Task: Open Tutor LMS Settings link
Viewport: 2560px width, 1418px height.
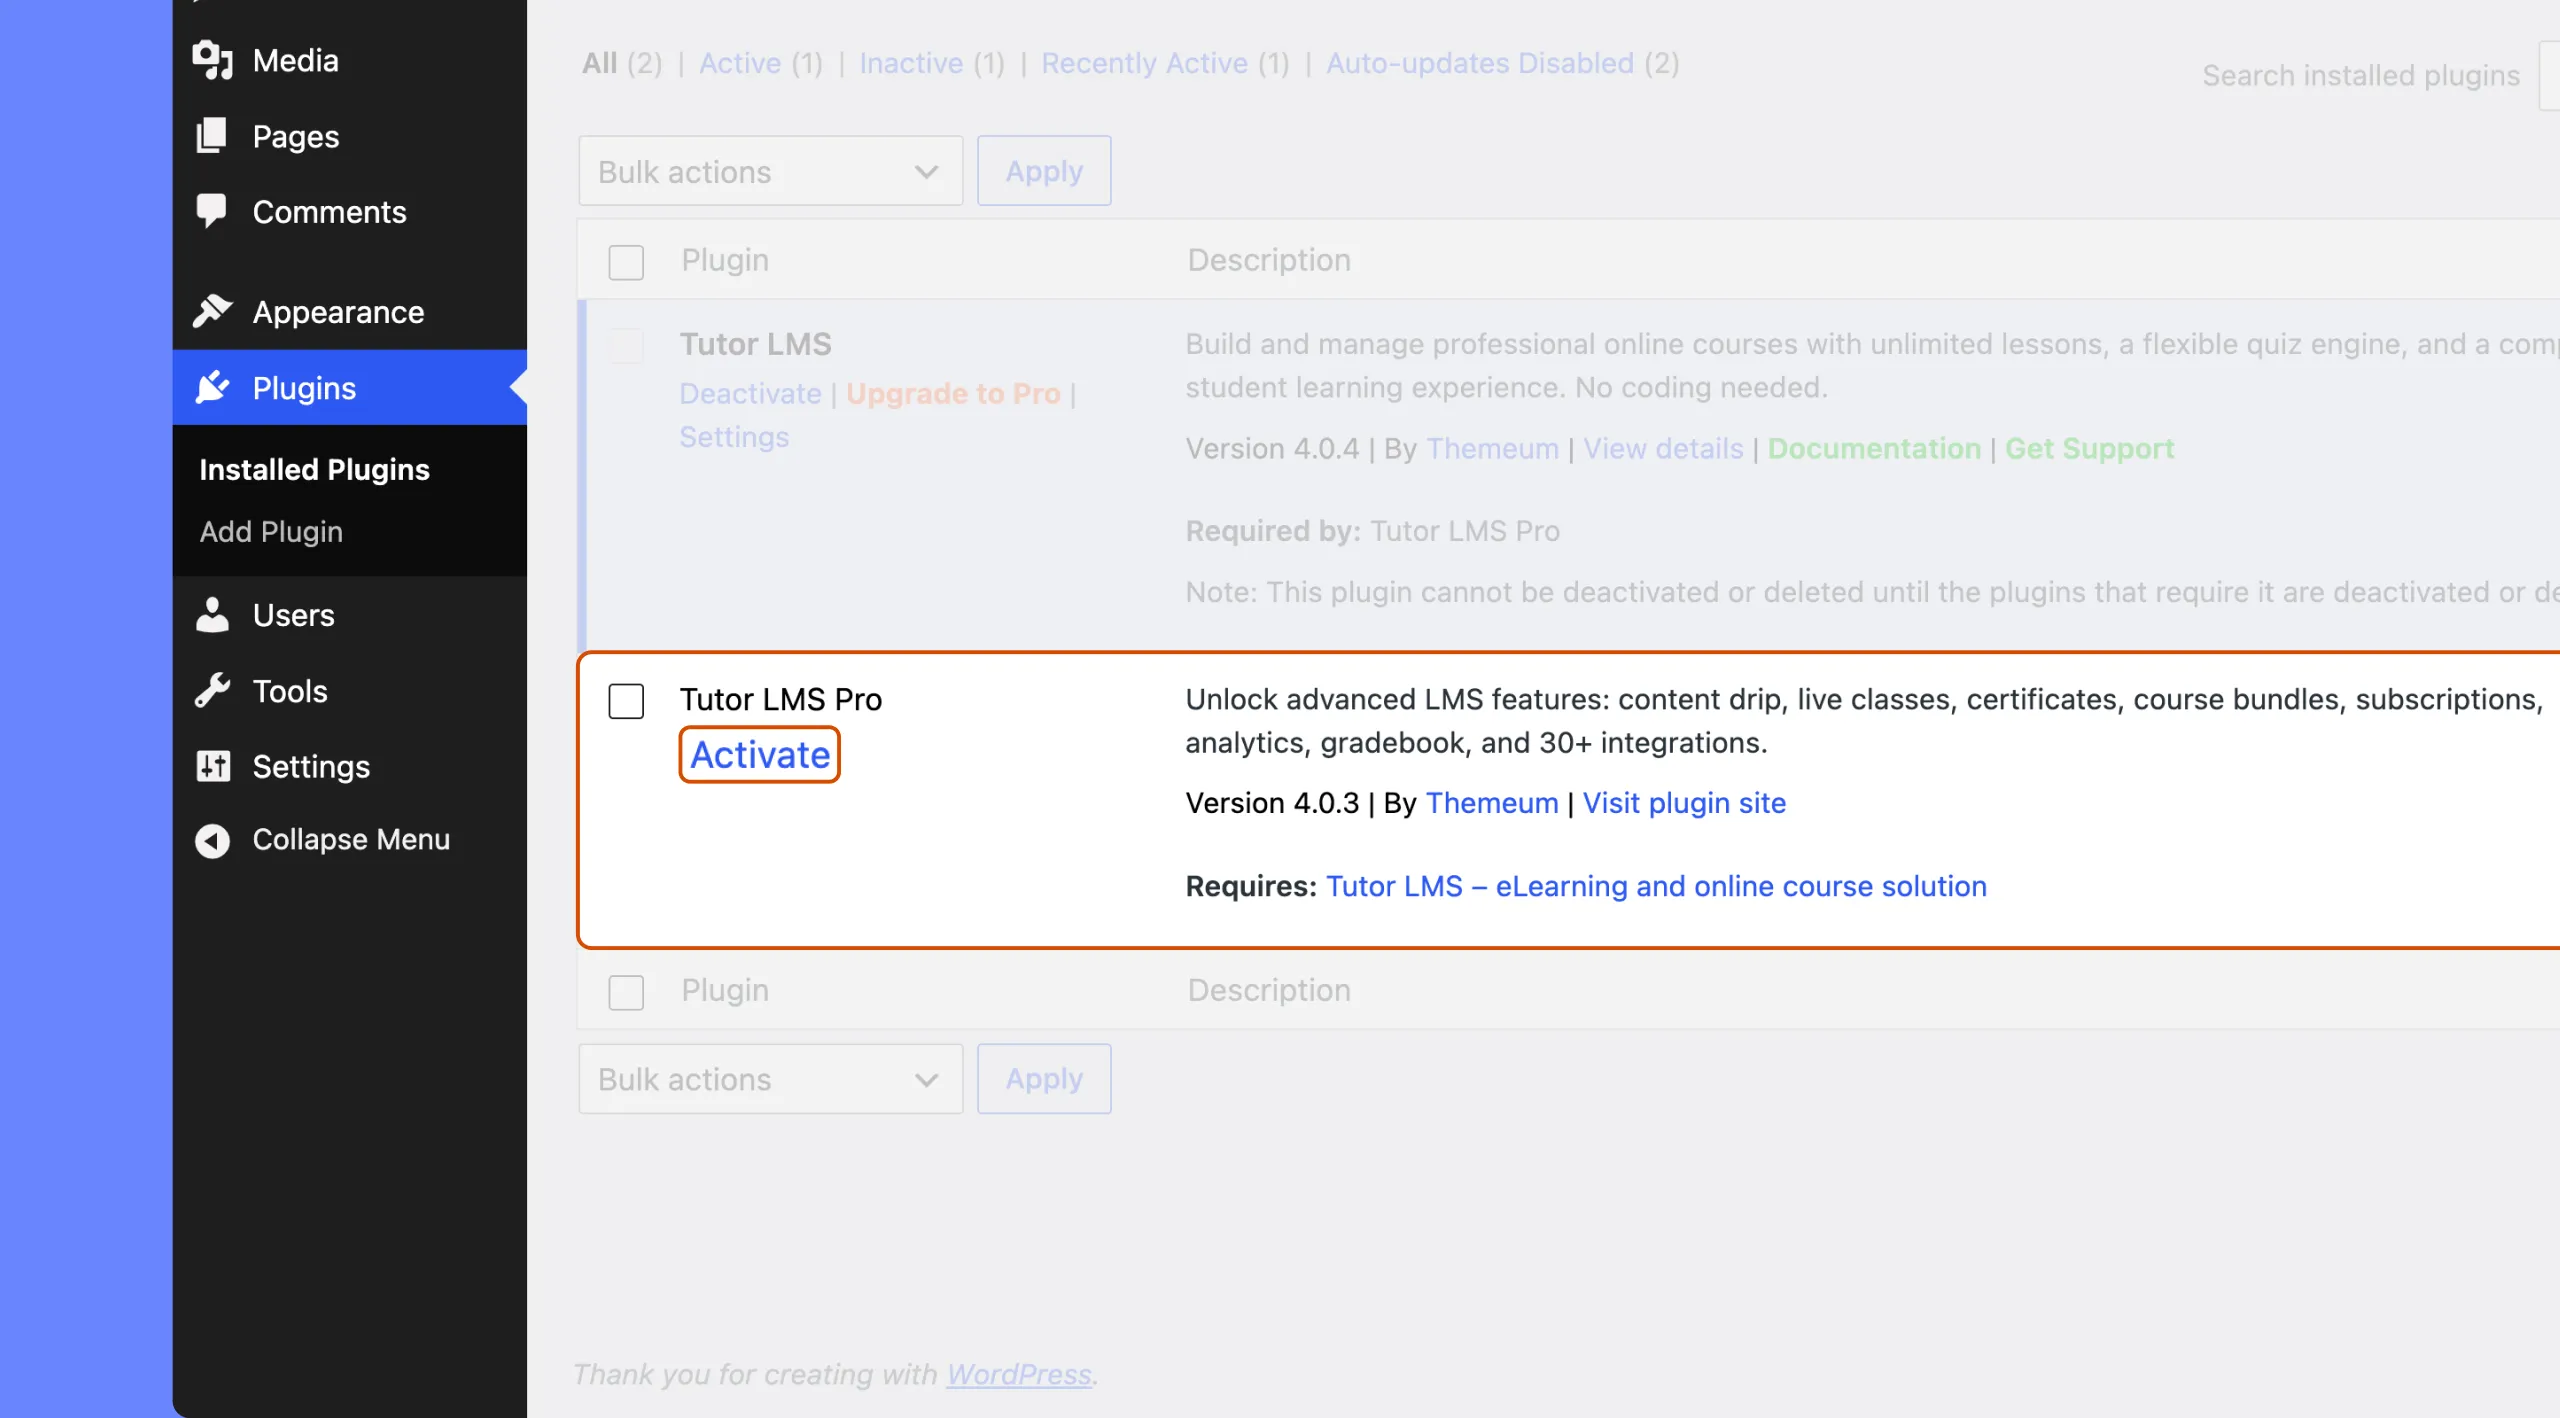Action: 734,437
